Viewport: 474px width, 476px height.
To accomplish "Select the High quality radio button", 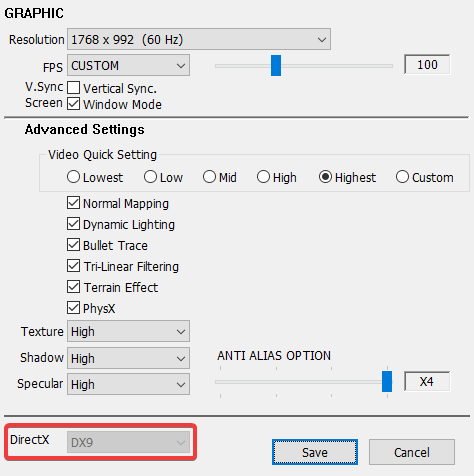I will 263,177.
